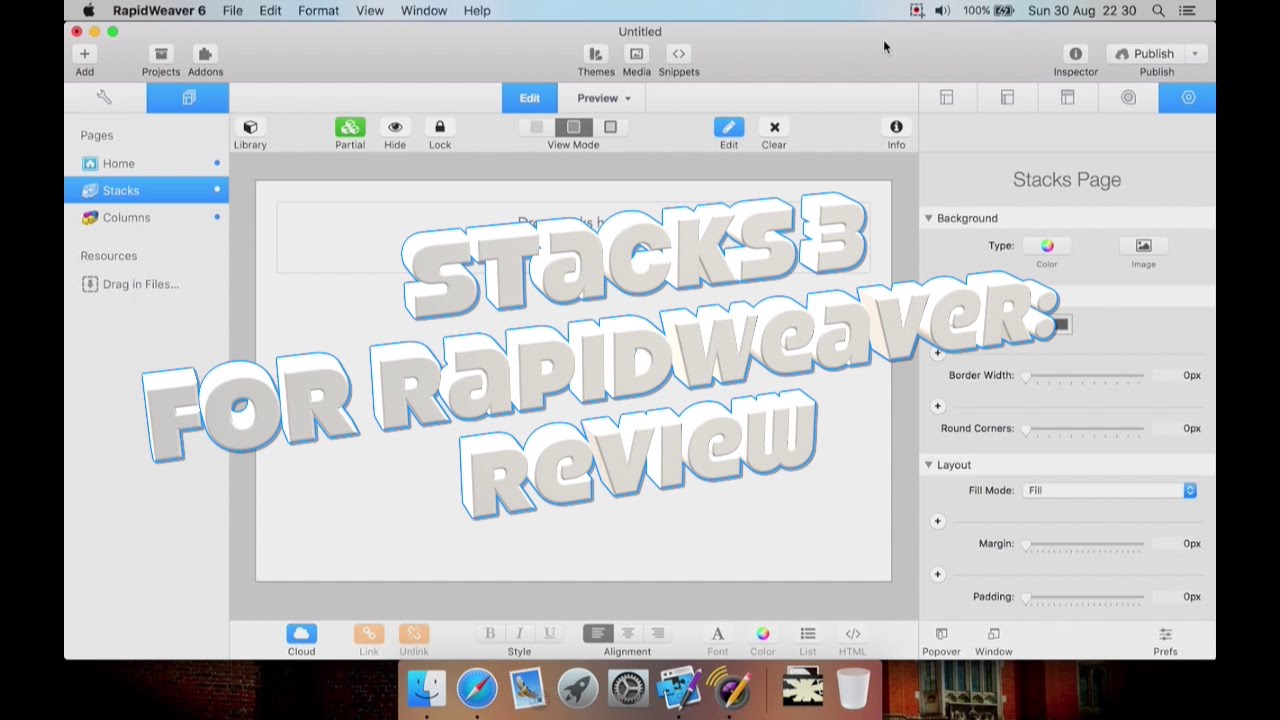The height and width of the screenshot is (720, 1280).
Task: Adjust the Margin slider
Action: tap(1084, 544)
